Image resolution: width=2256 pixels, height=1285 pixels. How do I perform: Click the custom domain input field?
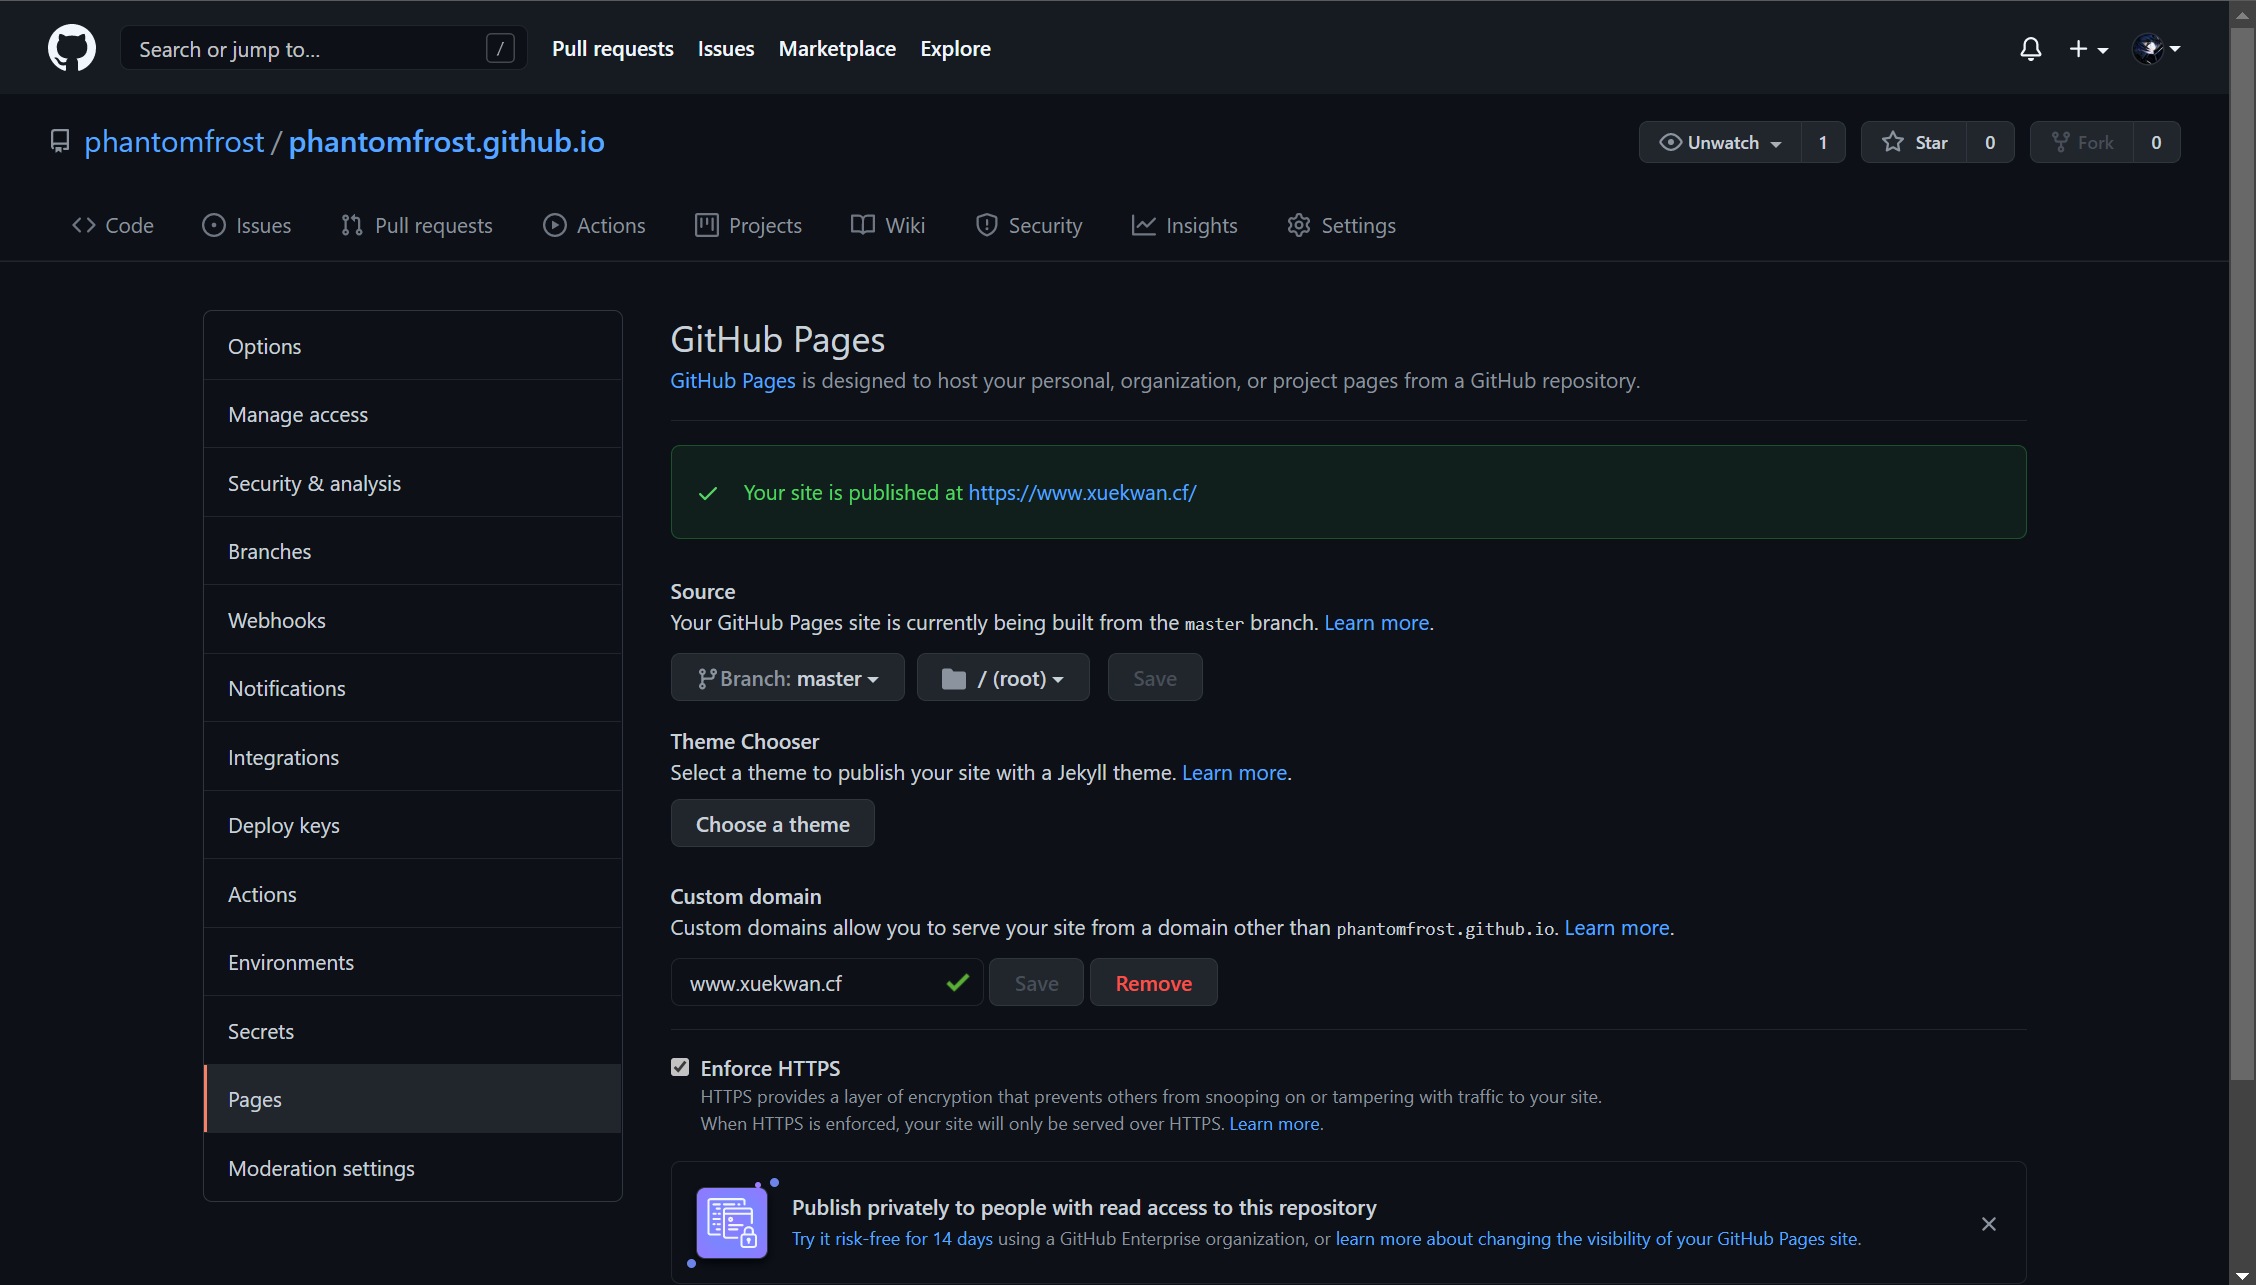point(827,983)
